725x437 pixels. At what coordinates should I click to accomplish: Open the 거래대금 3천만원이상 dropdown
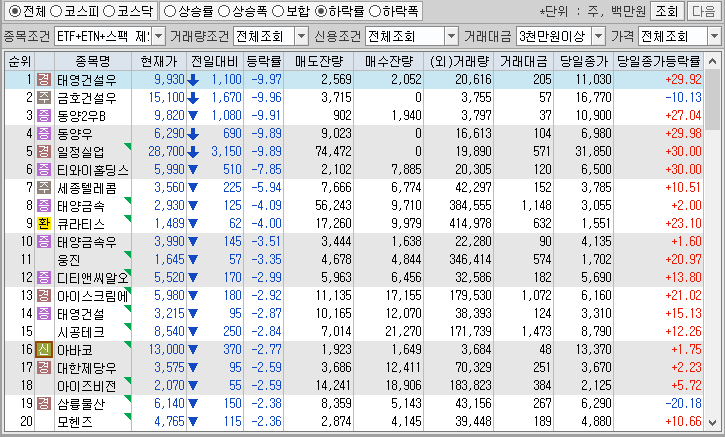[x=599, y=36]
